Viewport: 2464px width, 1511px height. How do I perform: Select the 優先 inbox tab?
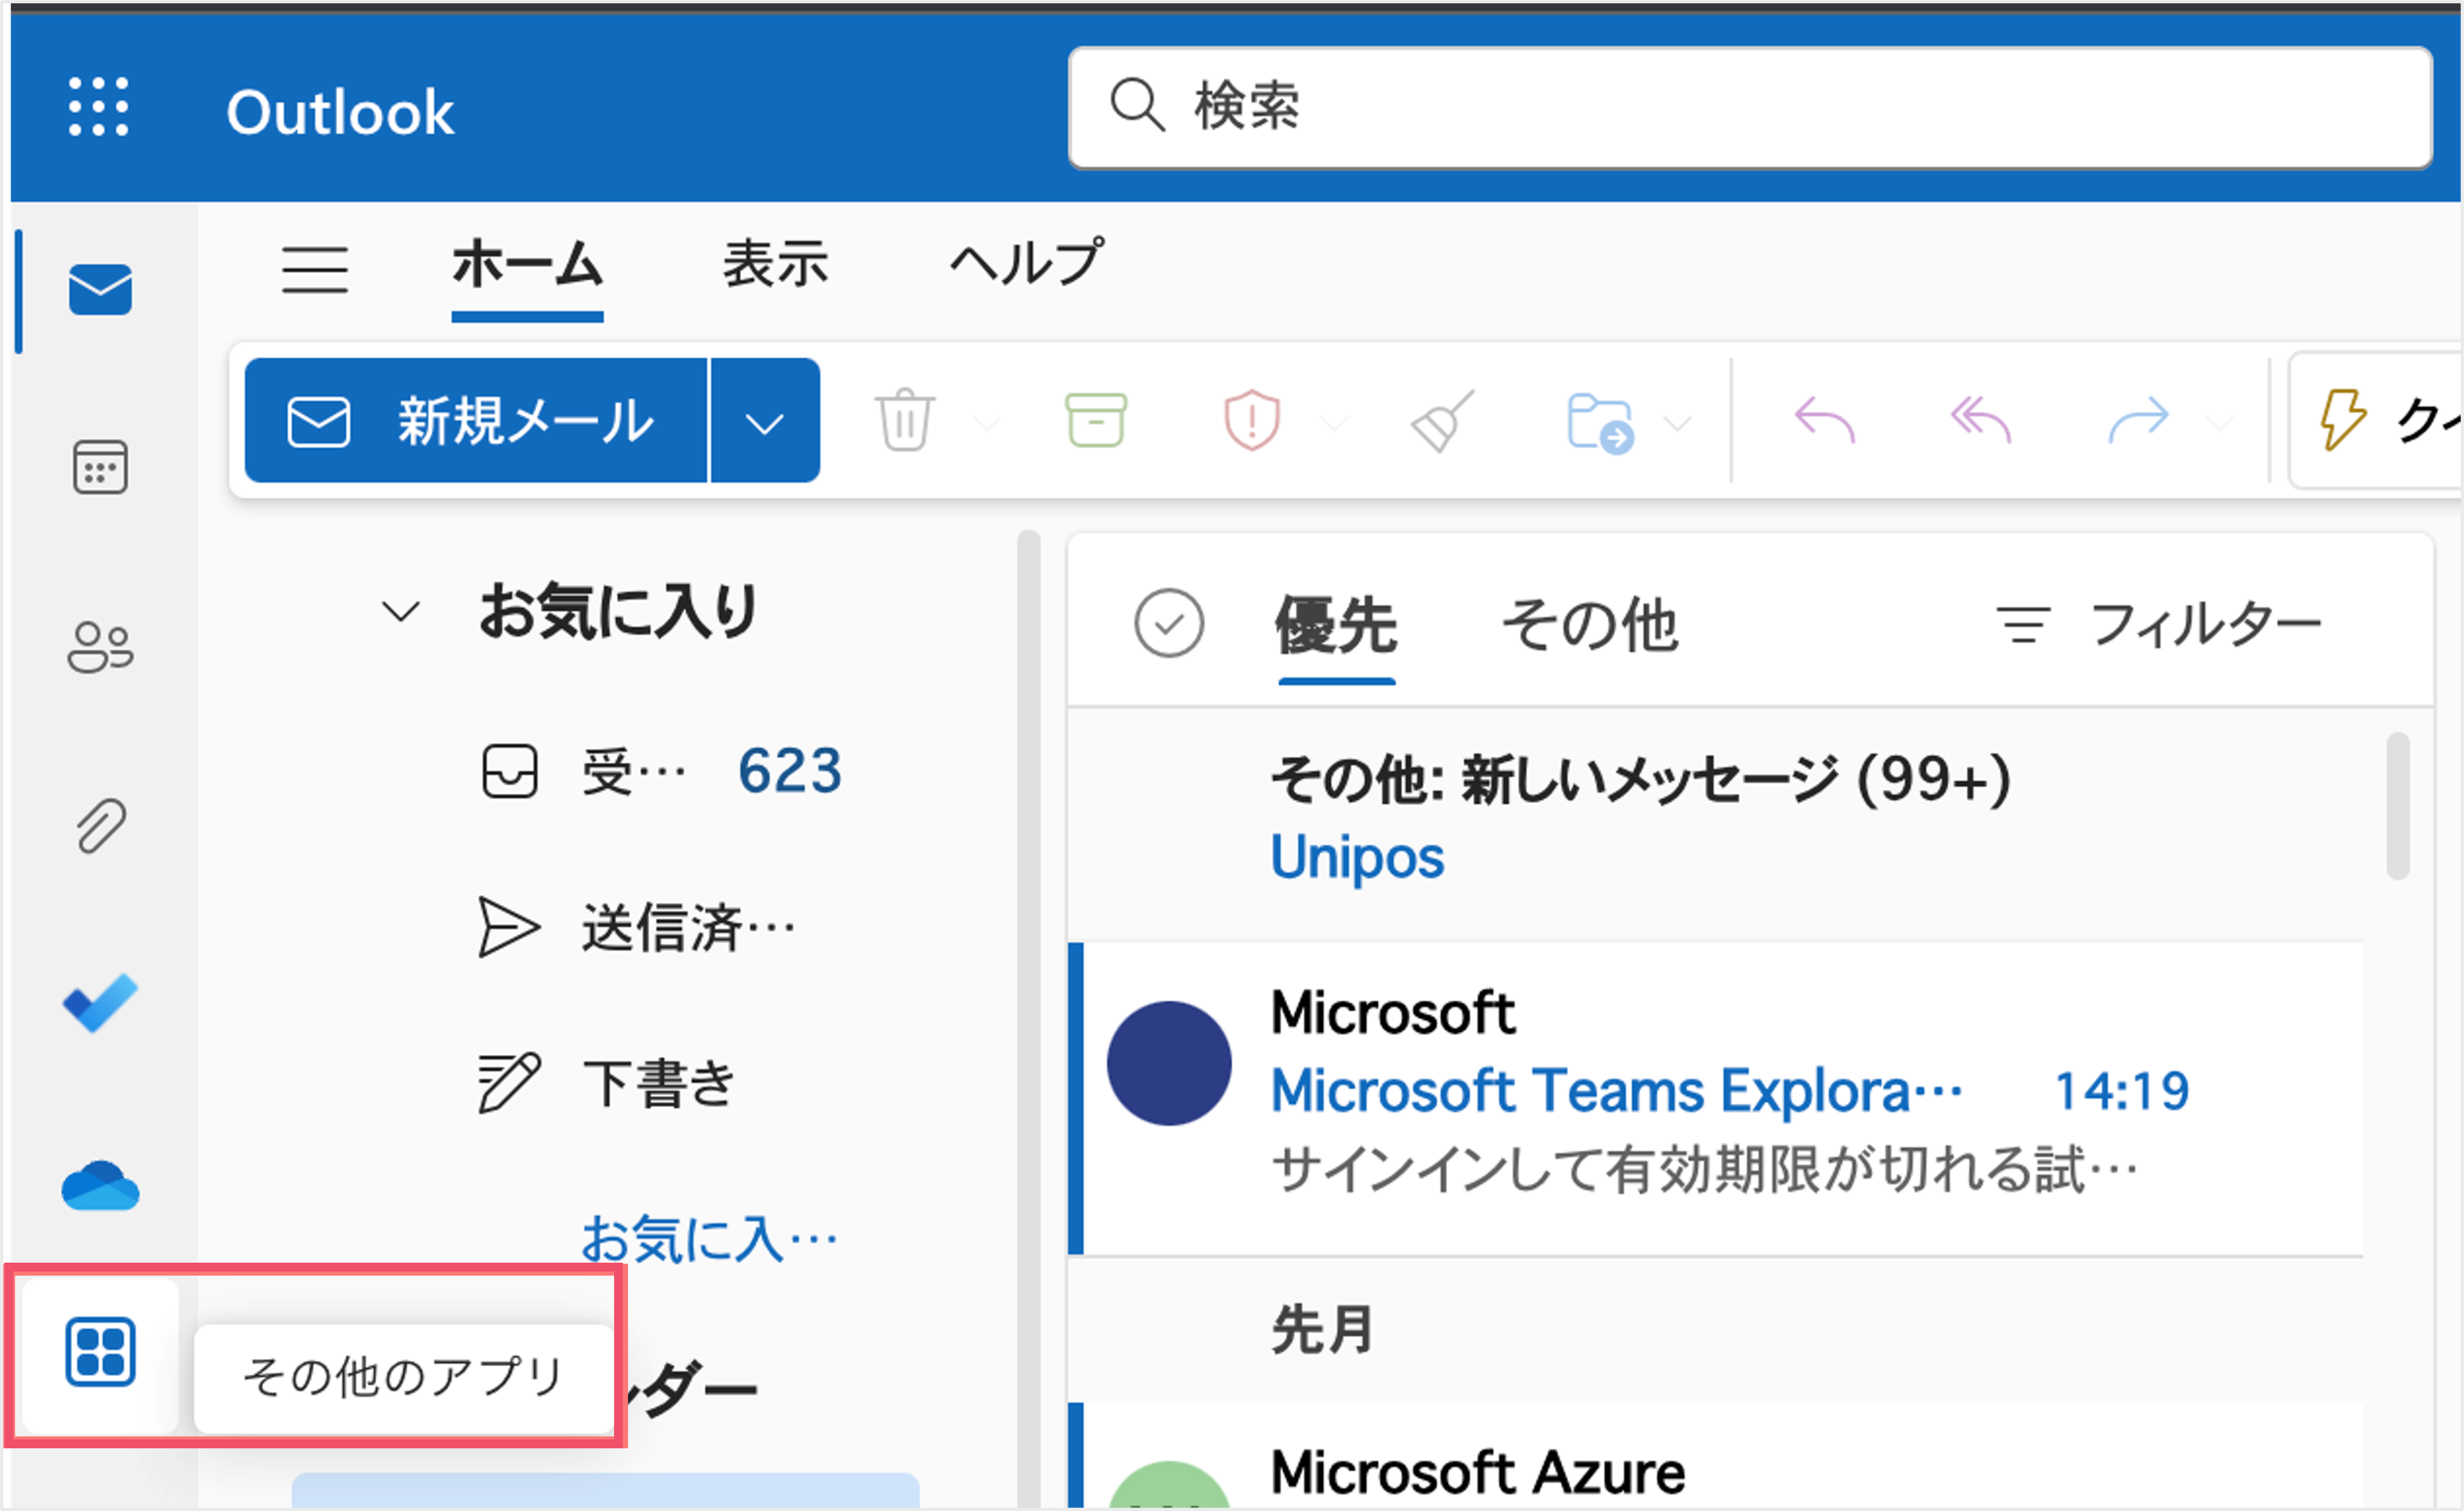tap(1336, 626)
